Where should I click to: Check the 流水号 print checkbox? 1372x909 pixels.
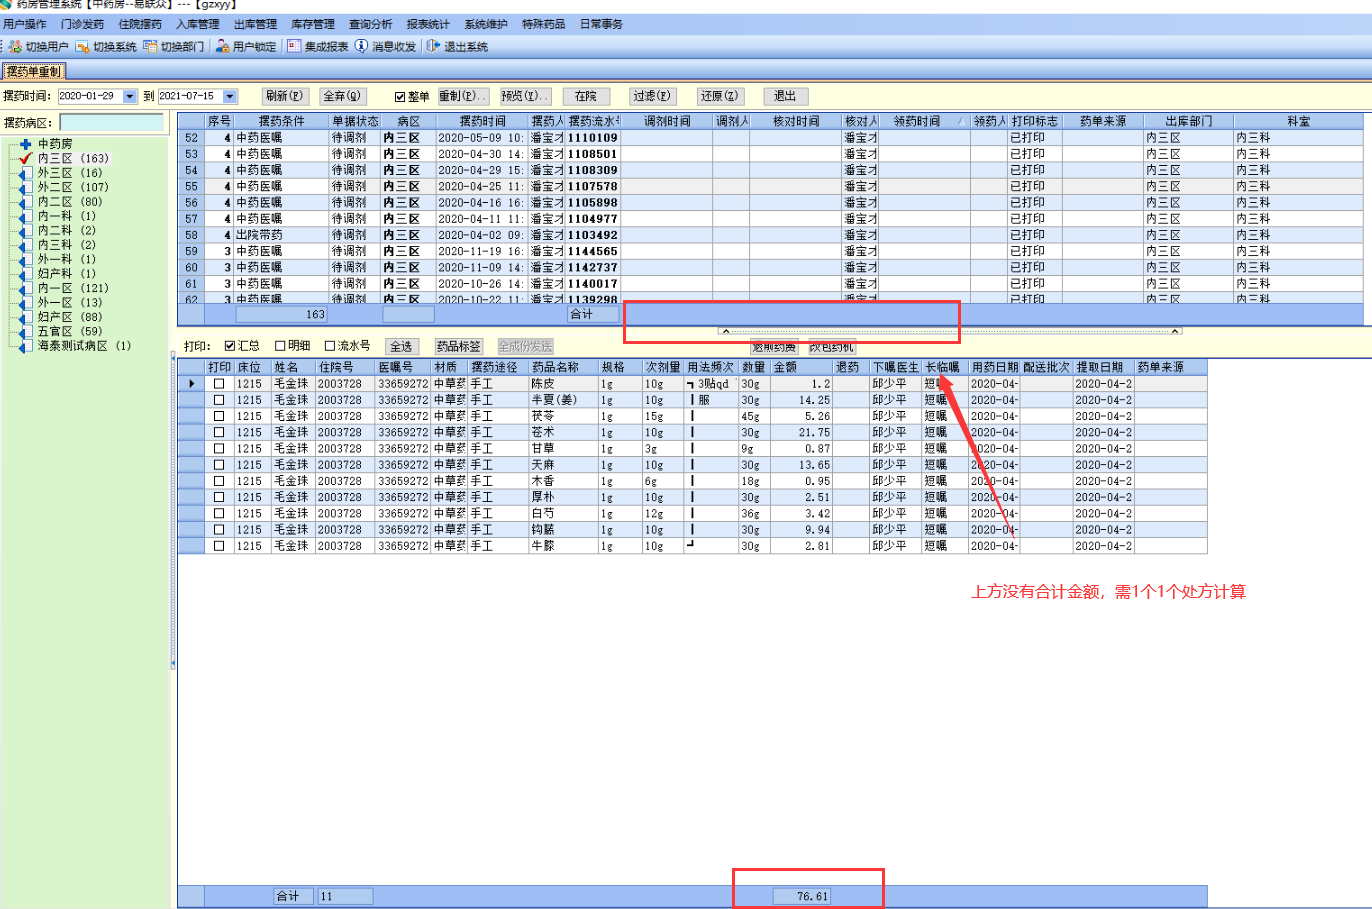(330, 346)
